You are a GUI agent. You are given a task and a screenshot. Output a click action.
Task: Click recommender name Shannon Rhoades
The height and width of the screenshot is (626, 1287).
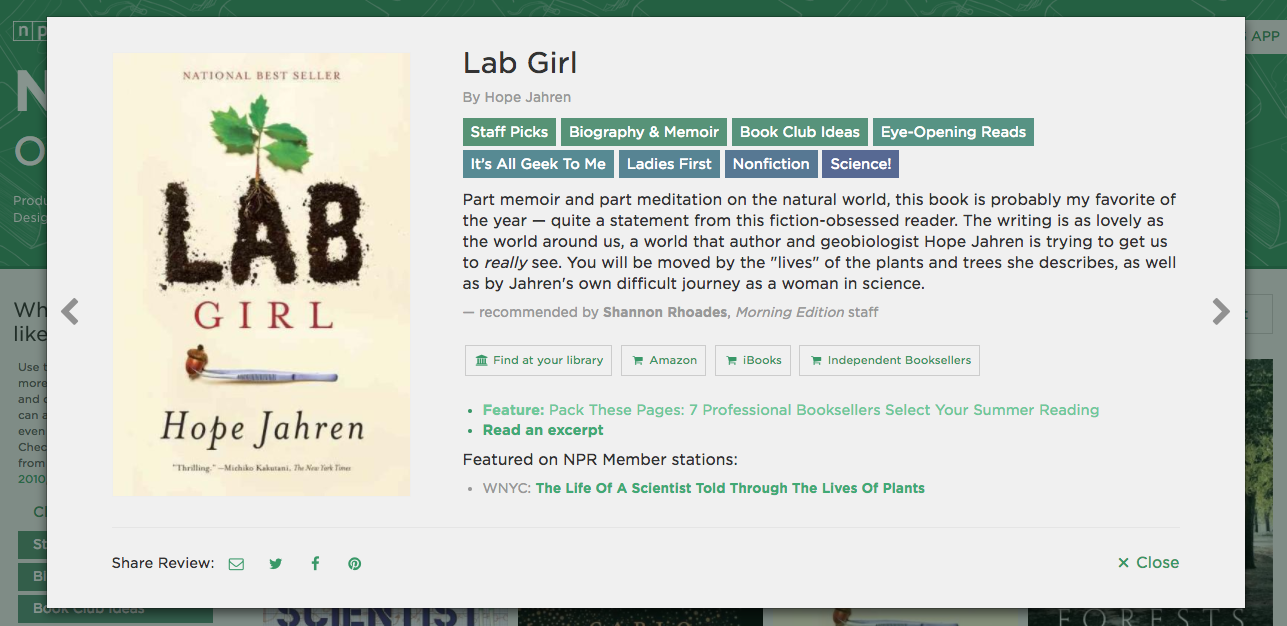coord(666,312)
